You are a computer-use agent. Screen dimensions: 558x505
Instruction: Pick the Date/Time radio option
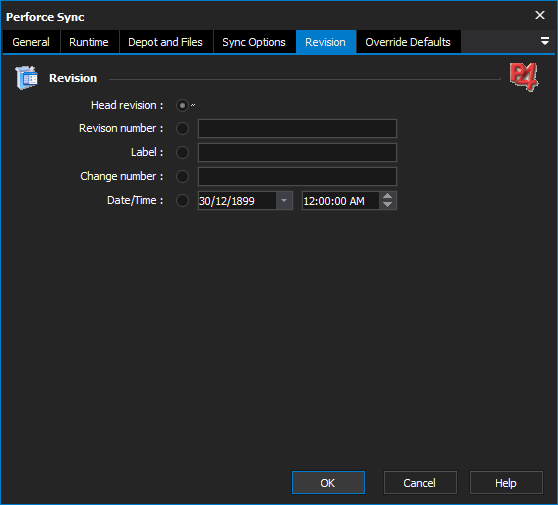pos(182,201)
